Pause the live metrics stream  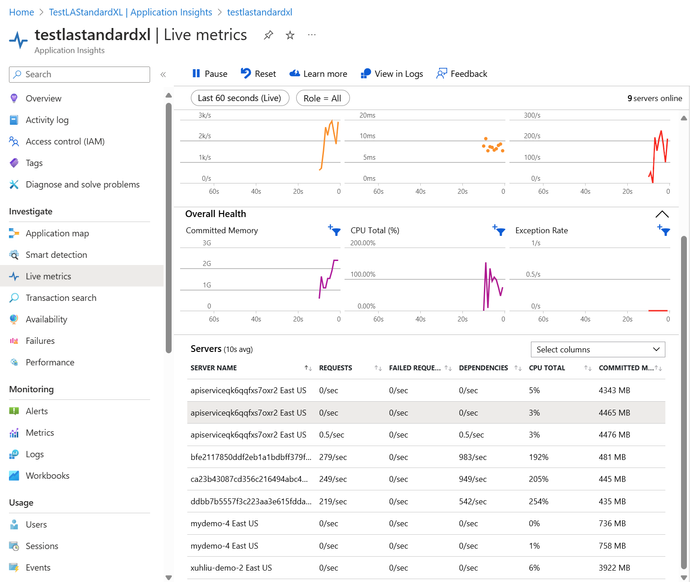(209, 74)
